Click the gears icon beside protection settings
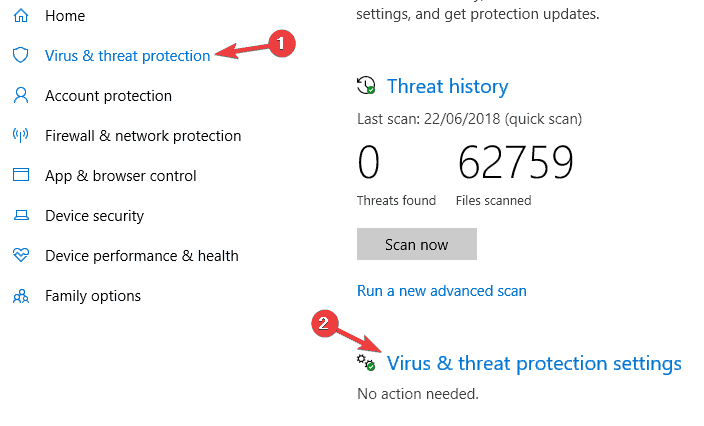Screen dimensions: 704x426 pyautogui.click(x=367, y=363)
